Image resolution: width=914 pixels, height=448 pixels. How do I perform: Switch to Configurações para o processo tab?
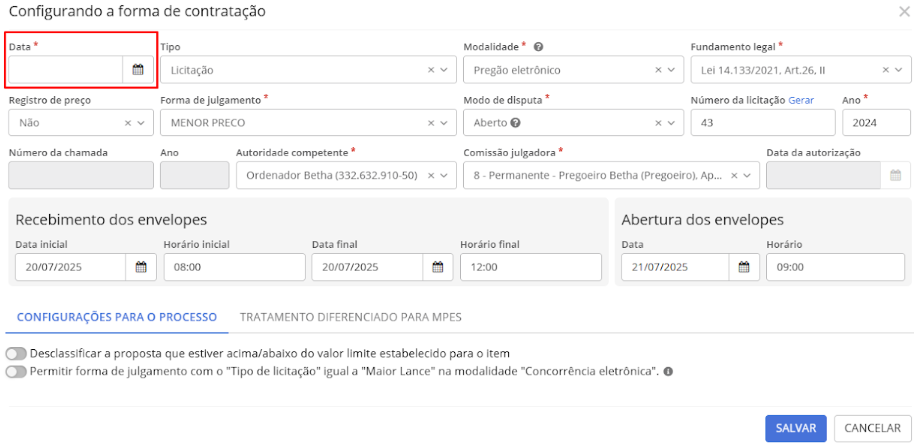(117, 317)
